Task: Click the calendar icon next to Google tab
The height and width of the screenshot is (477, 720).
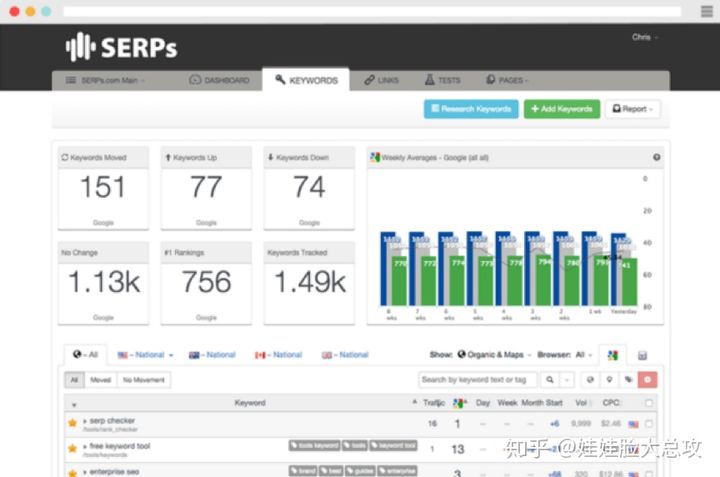Action: pyautogui.click(x=642, y=355)
